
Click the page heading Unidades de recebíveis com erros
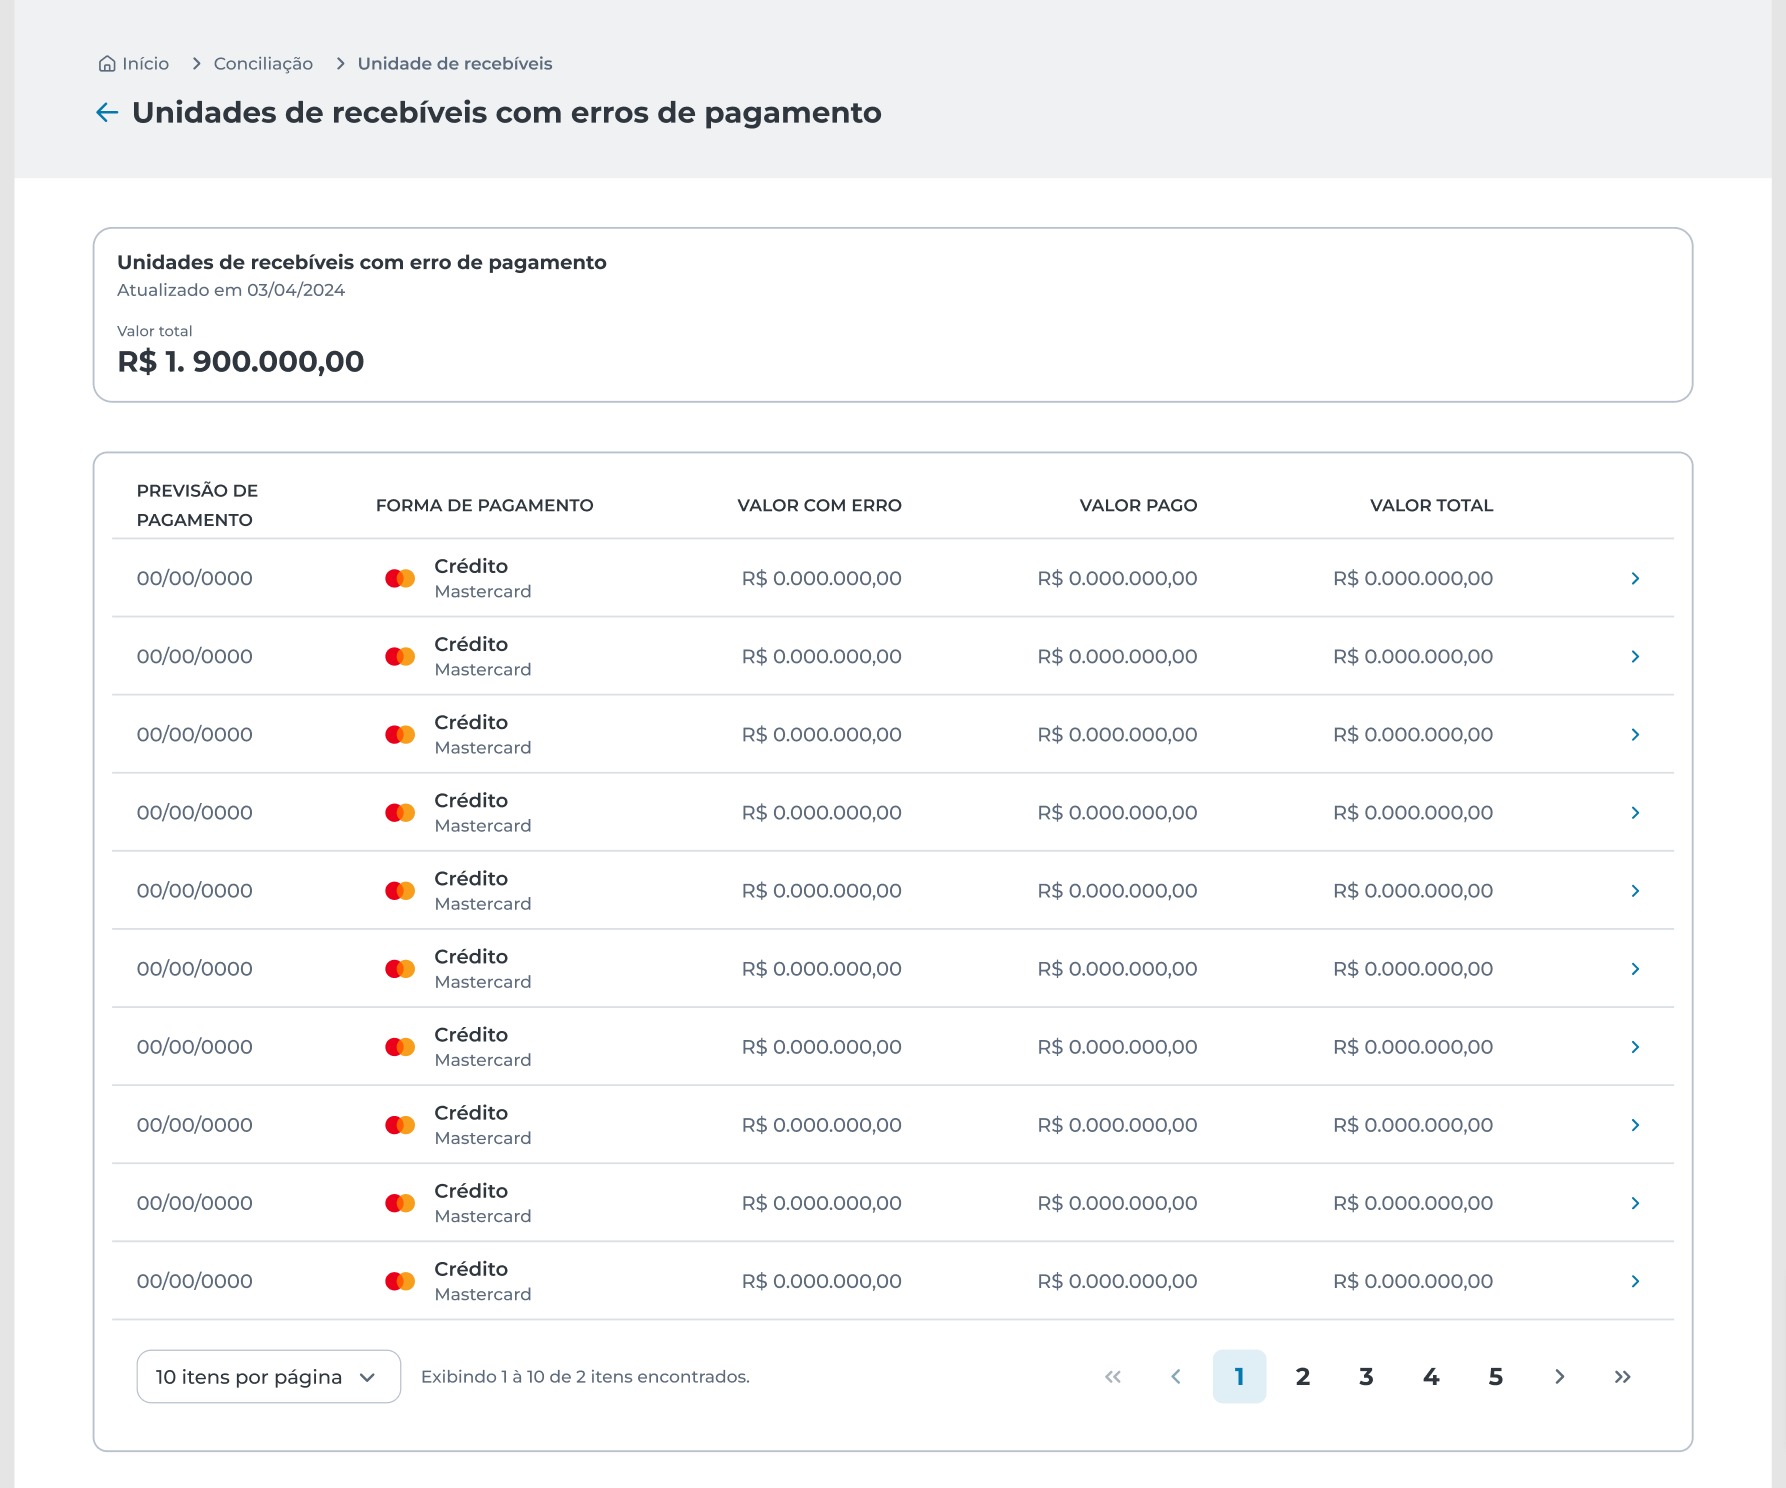pos(507,113)
